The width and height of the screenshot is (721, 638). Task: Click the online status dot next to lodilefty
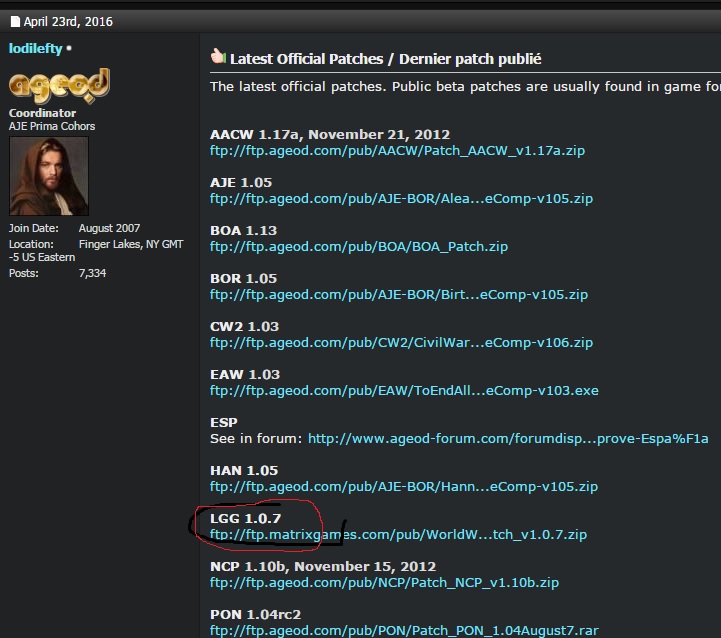(69, 47)
